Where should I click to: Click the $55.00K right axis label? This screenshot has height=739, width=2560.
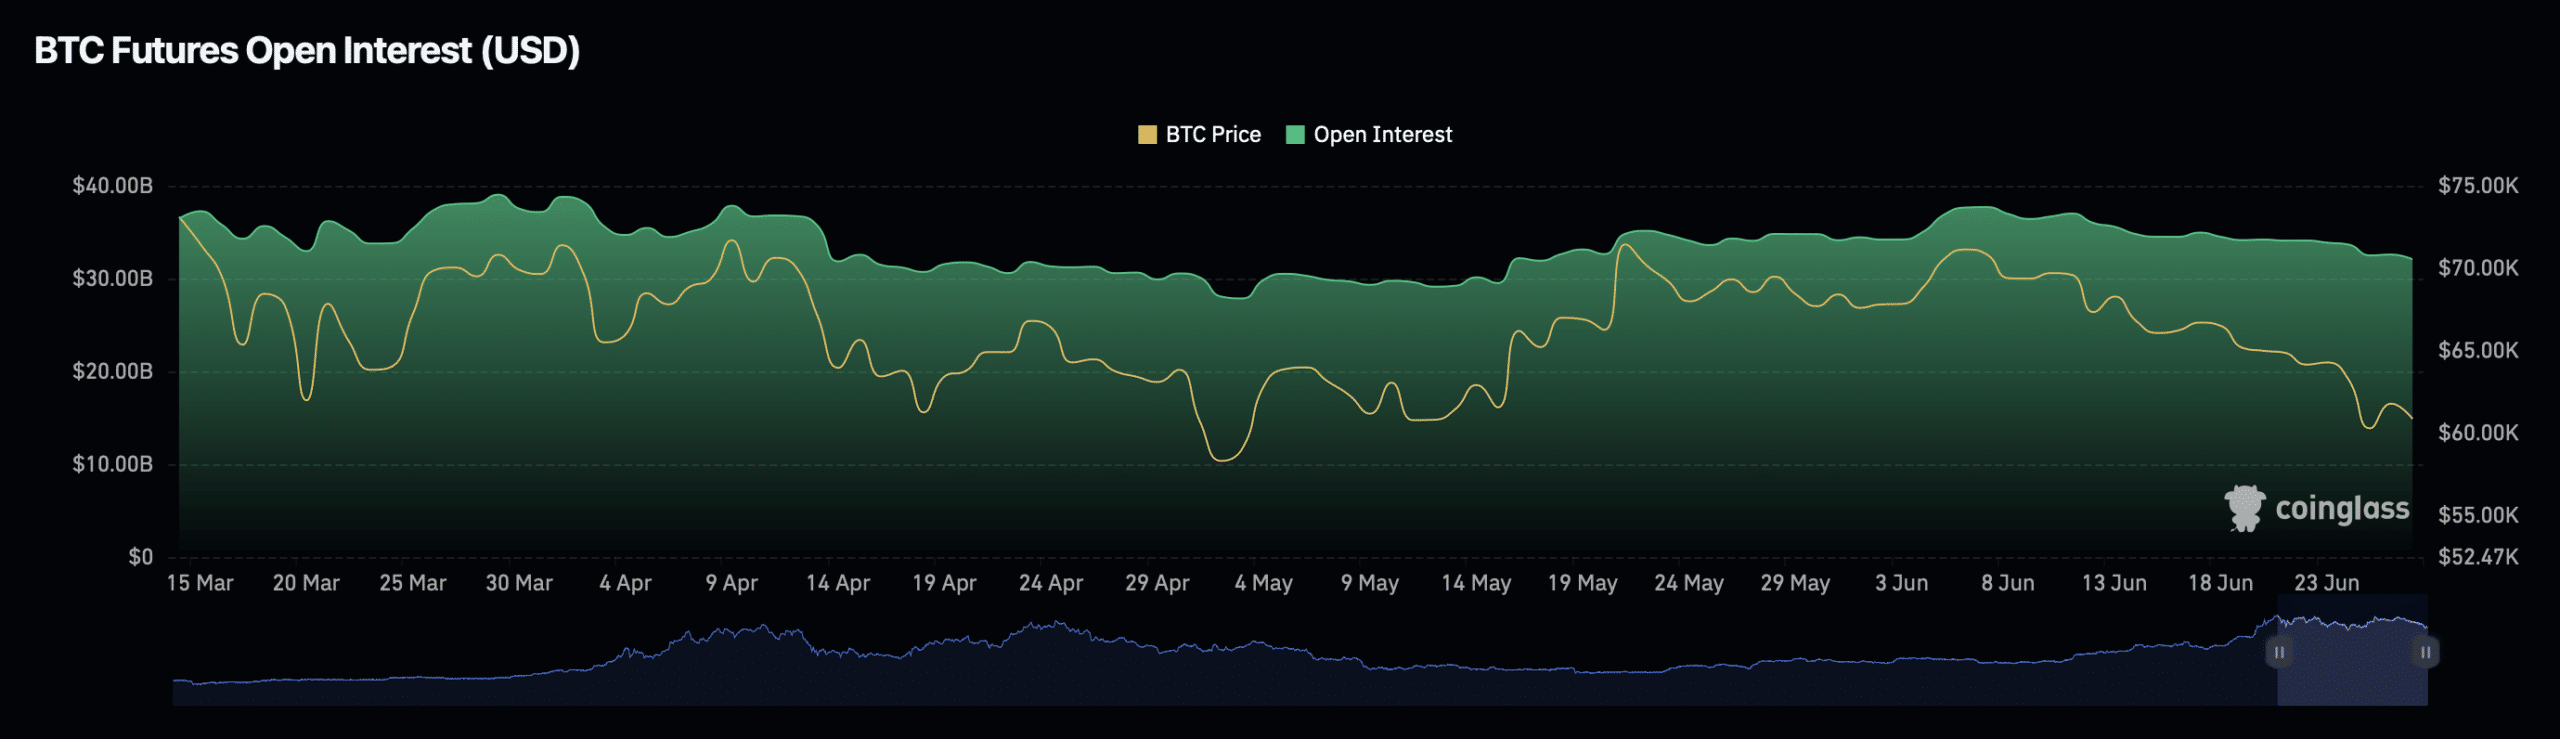2478,516
